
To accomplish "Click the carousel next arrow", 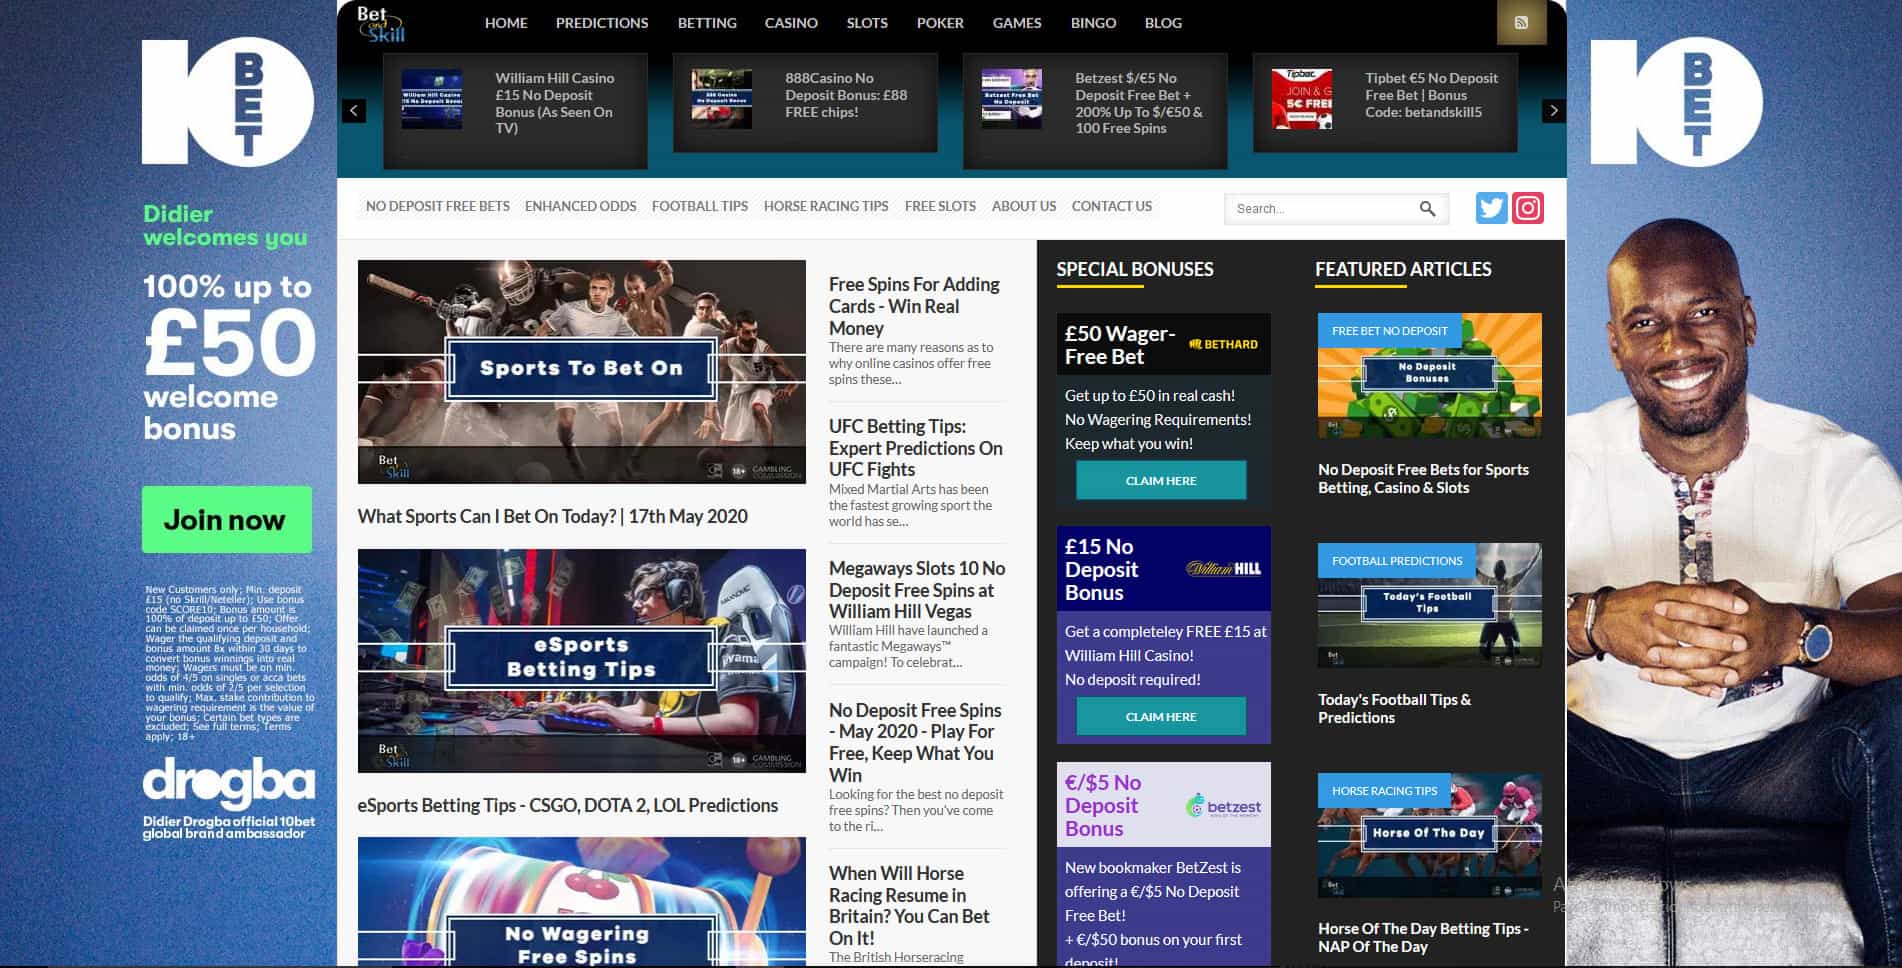I will 1553,111.
